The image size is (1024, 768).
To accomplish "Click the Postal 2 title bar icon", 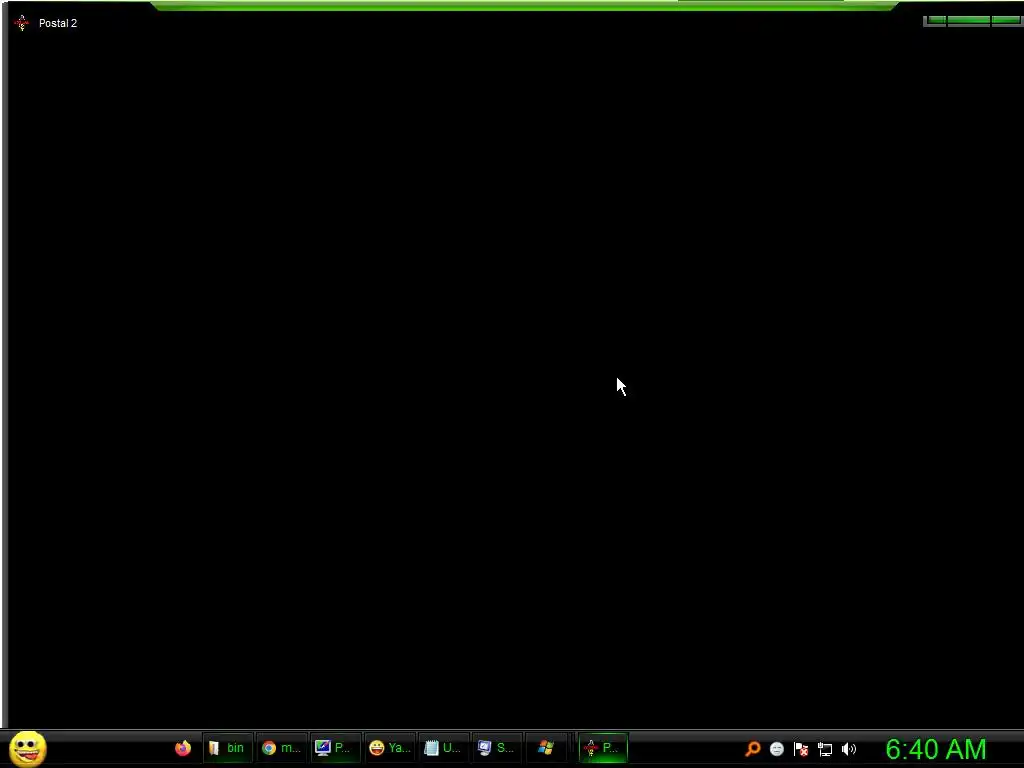I will tap(22, 23).
